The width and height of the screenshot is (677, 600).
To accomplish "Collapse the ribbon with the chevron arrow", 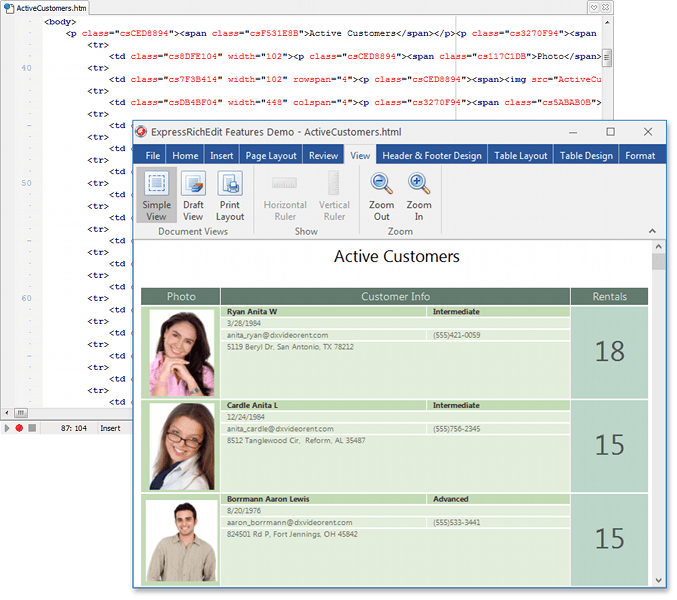I will pyautogui.click(x=651, y=231).
